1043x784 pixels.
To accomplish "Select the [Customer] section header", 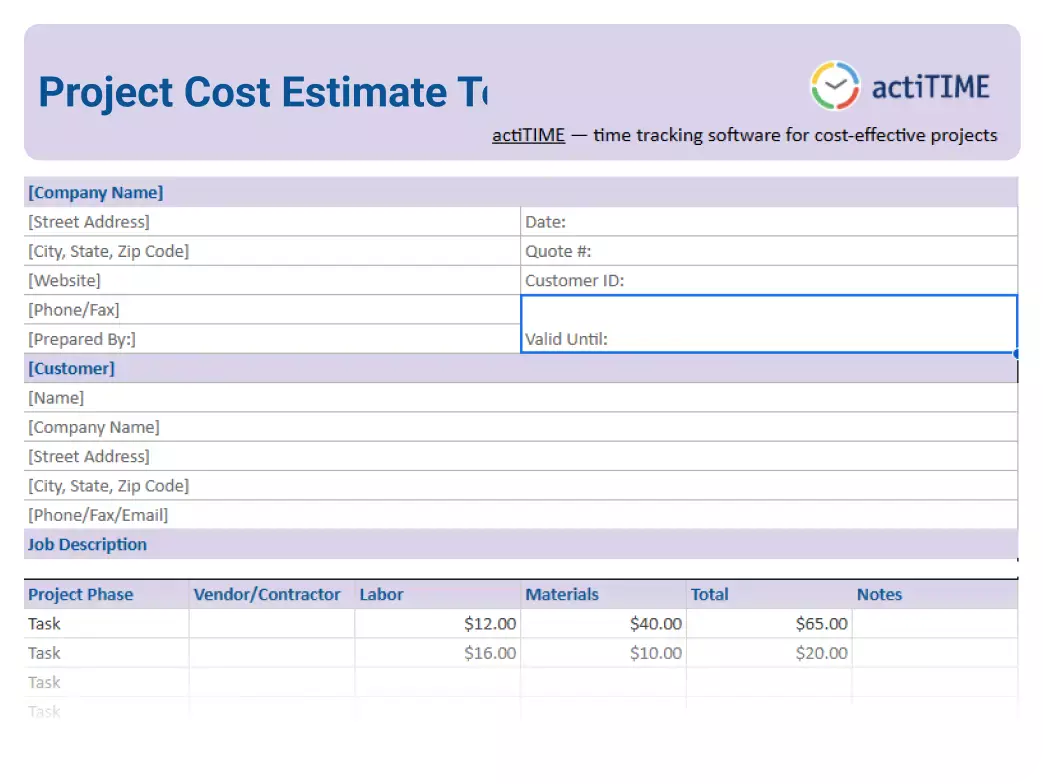I will click(x=71, y=368).
